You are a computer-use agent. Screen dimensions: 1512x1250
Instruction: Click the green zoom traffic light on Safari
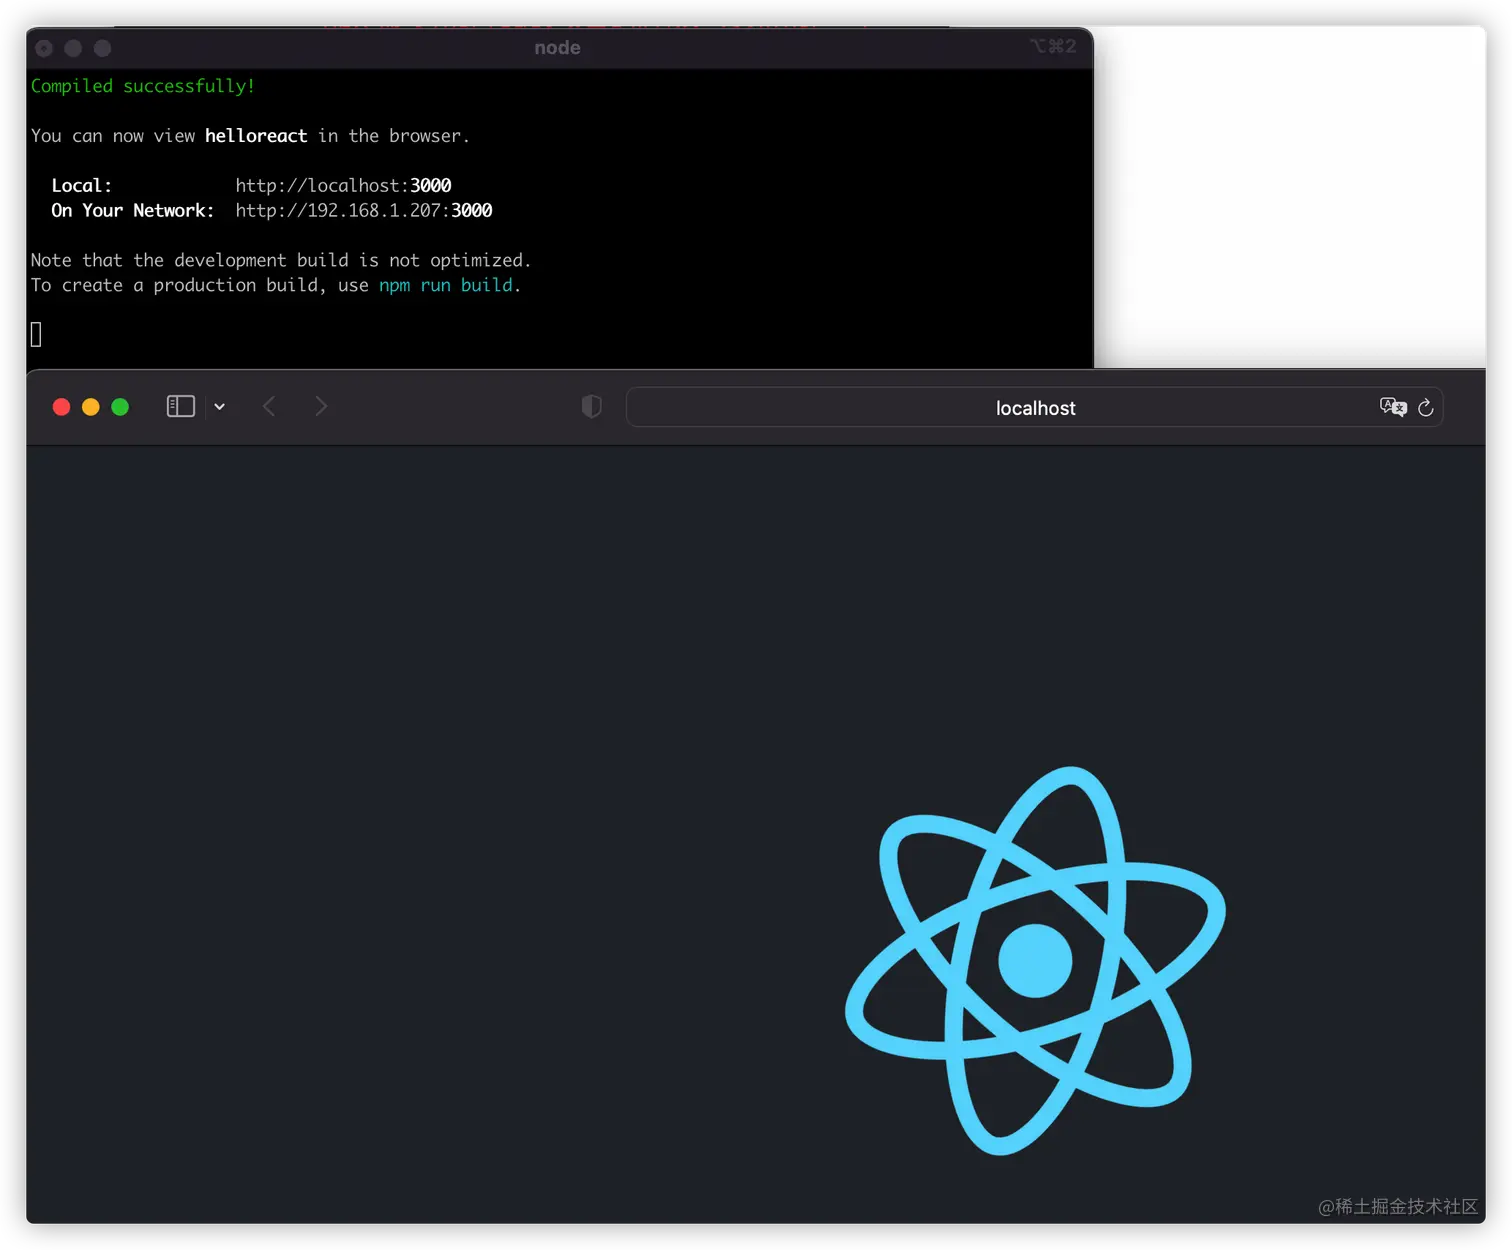click(x=120, y=406)
